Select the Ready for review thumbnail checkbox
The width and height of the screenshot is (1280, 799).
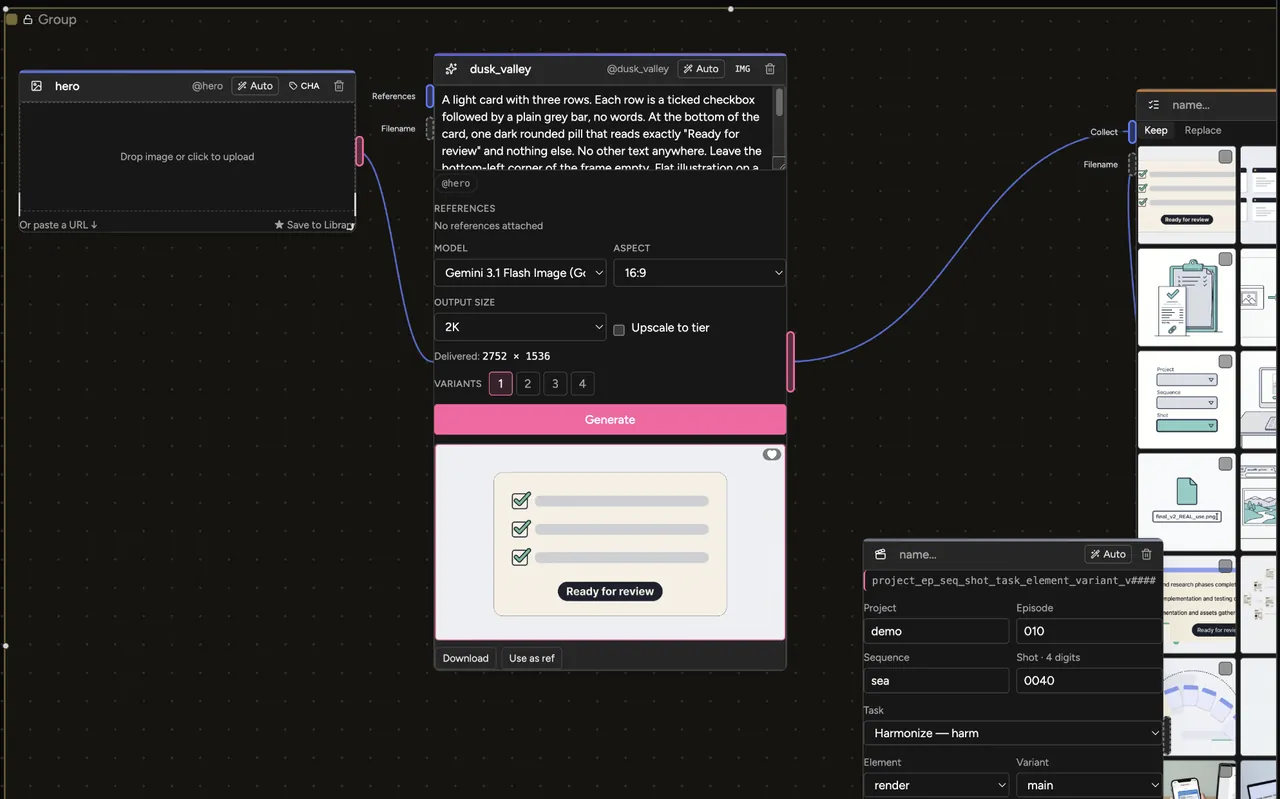tap(1225, 157)
